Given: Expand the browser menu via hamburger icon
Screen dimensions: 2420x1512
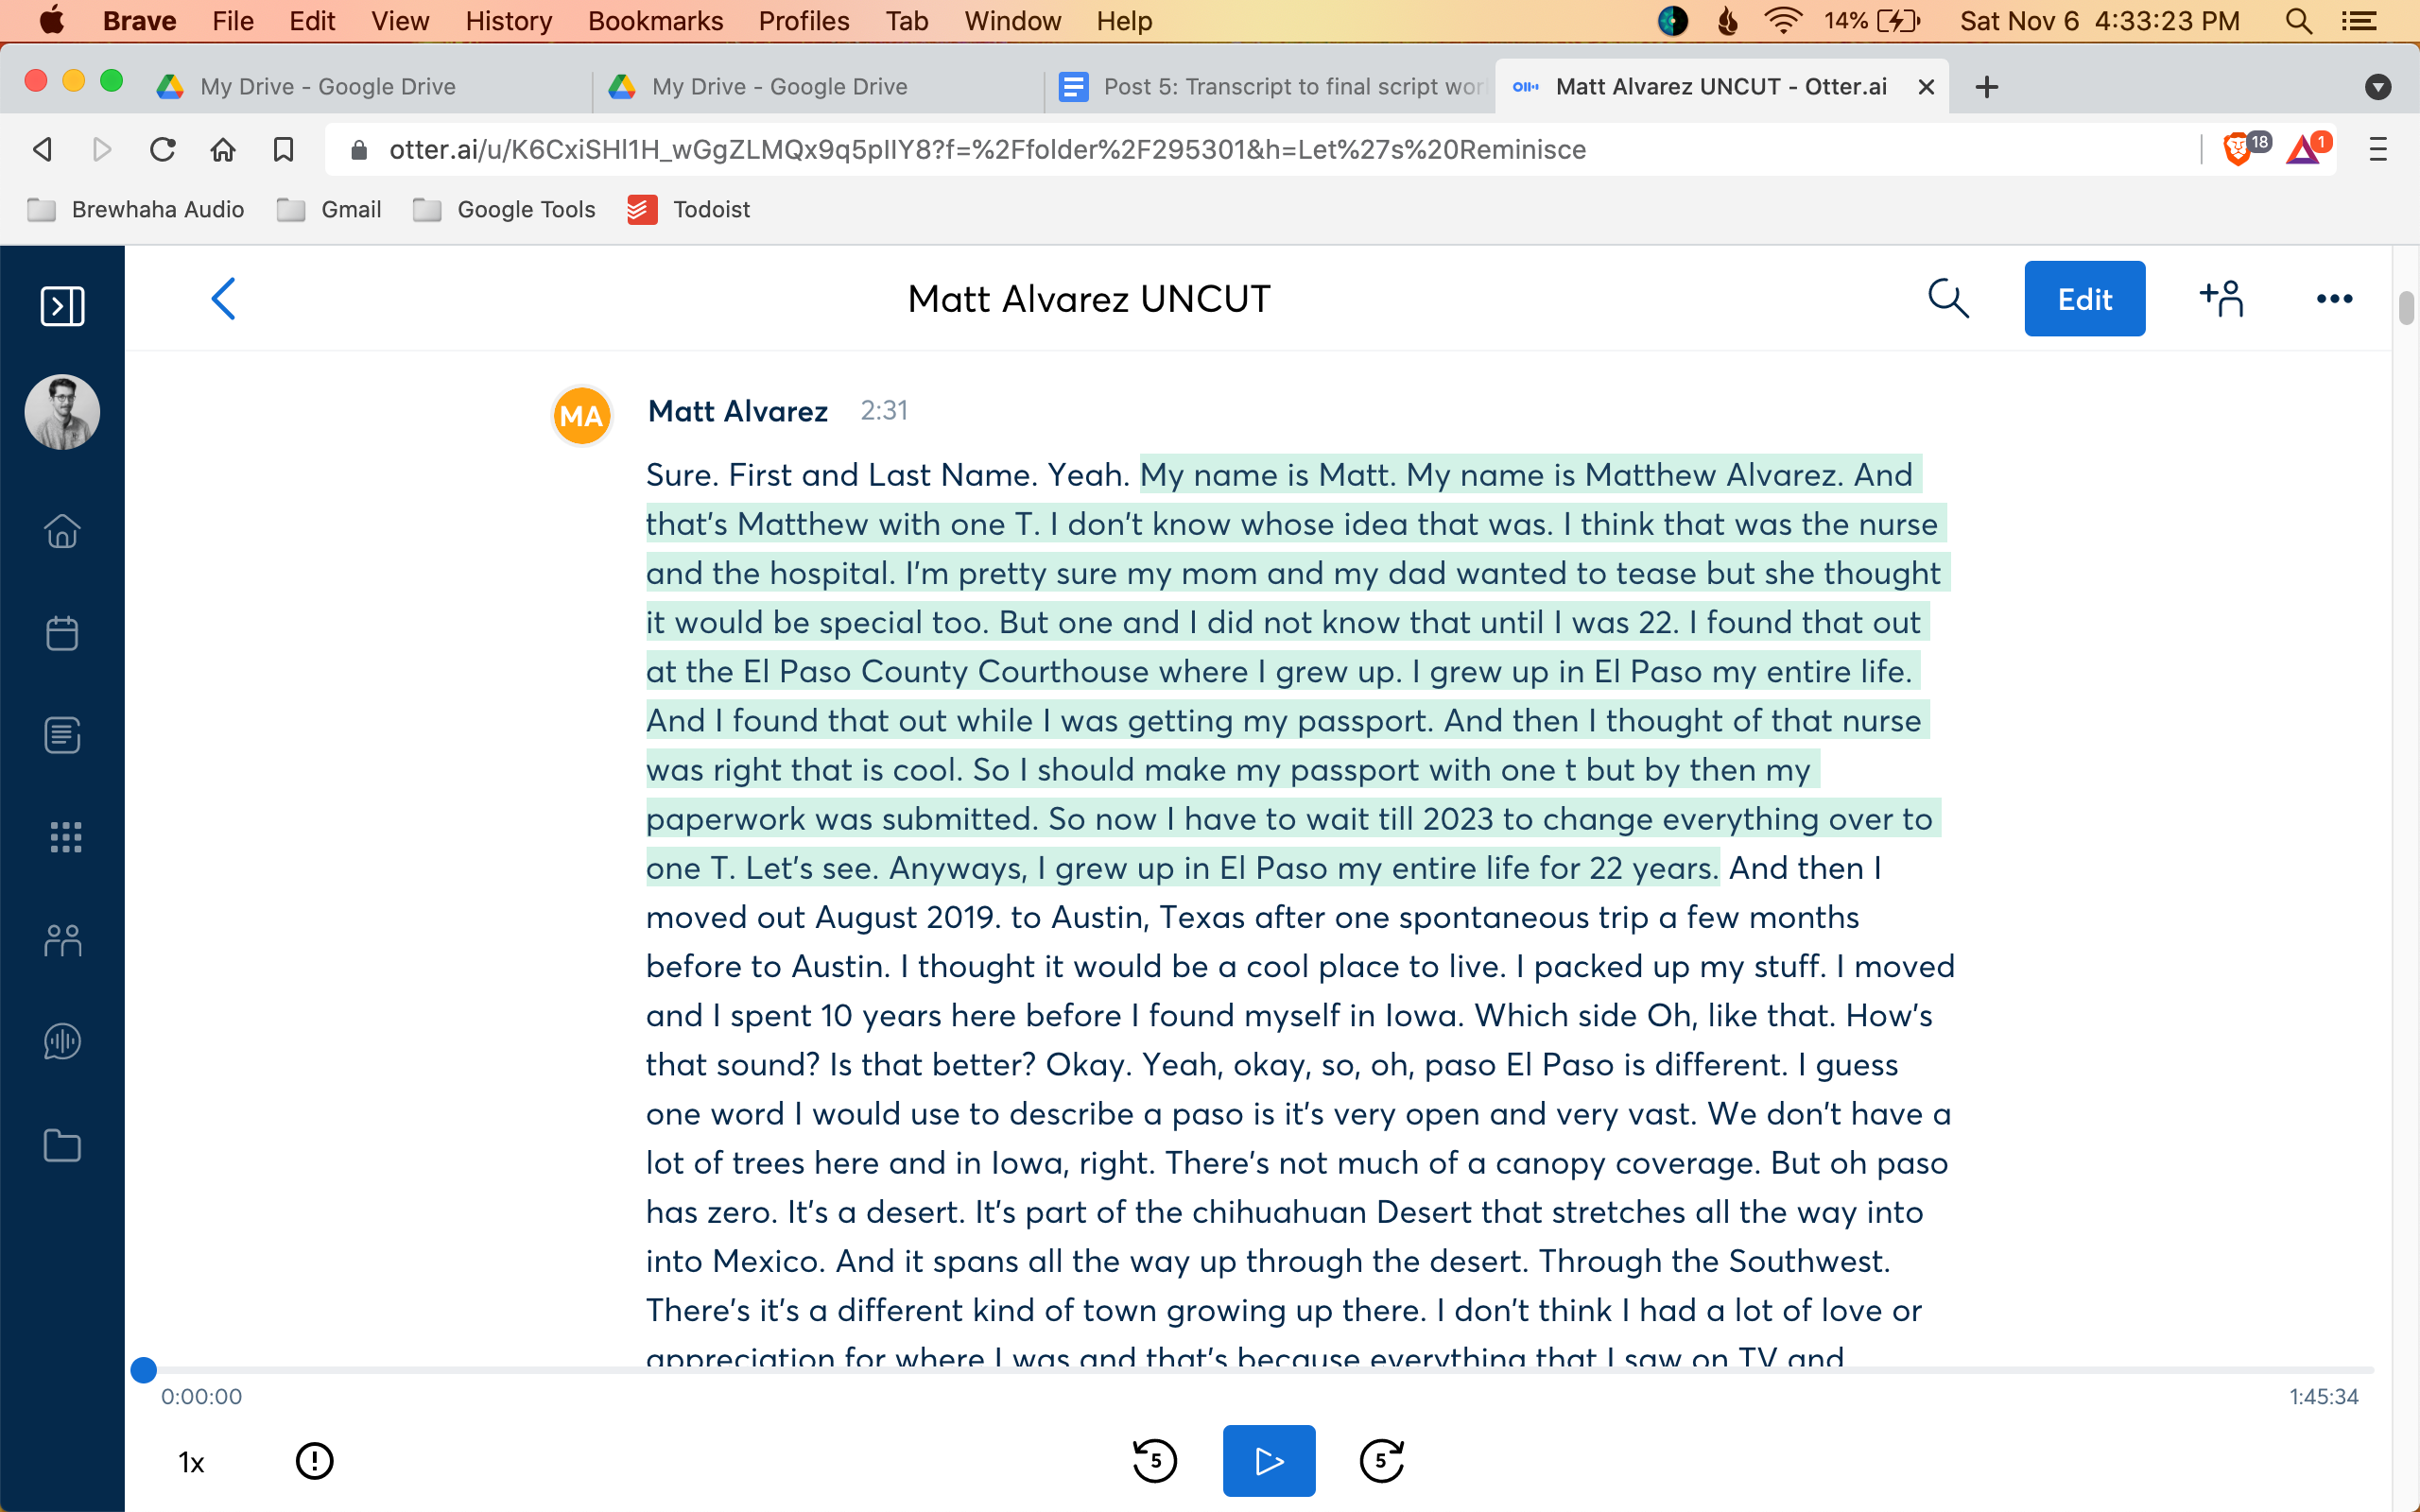Looking at the screenshot, I should pos(2378,149).
